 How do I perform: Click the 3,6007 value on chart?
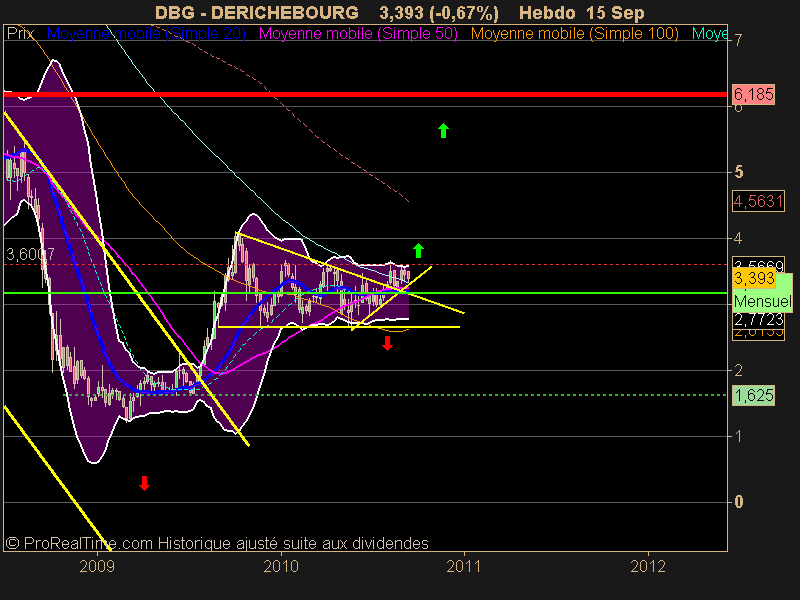click(30, 255)
